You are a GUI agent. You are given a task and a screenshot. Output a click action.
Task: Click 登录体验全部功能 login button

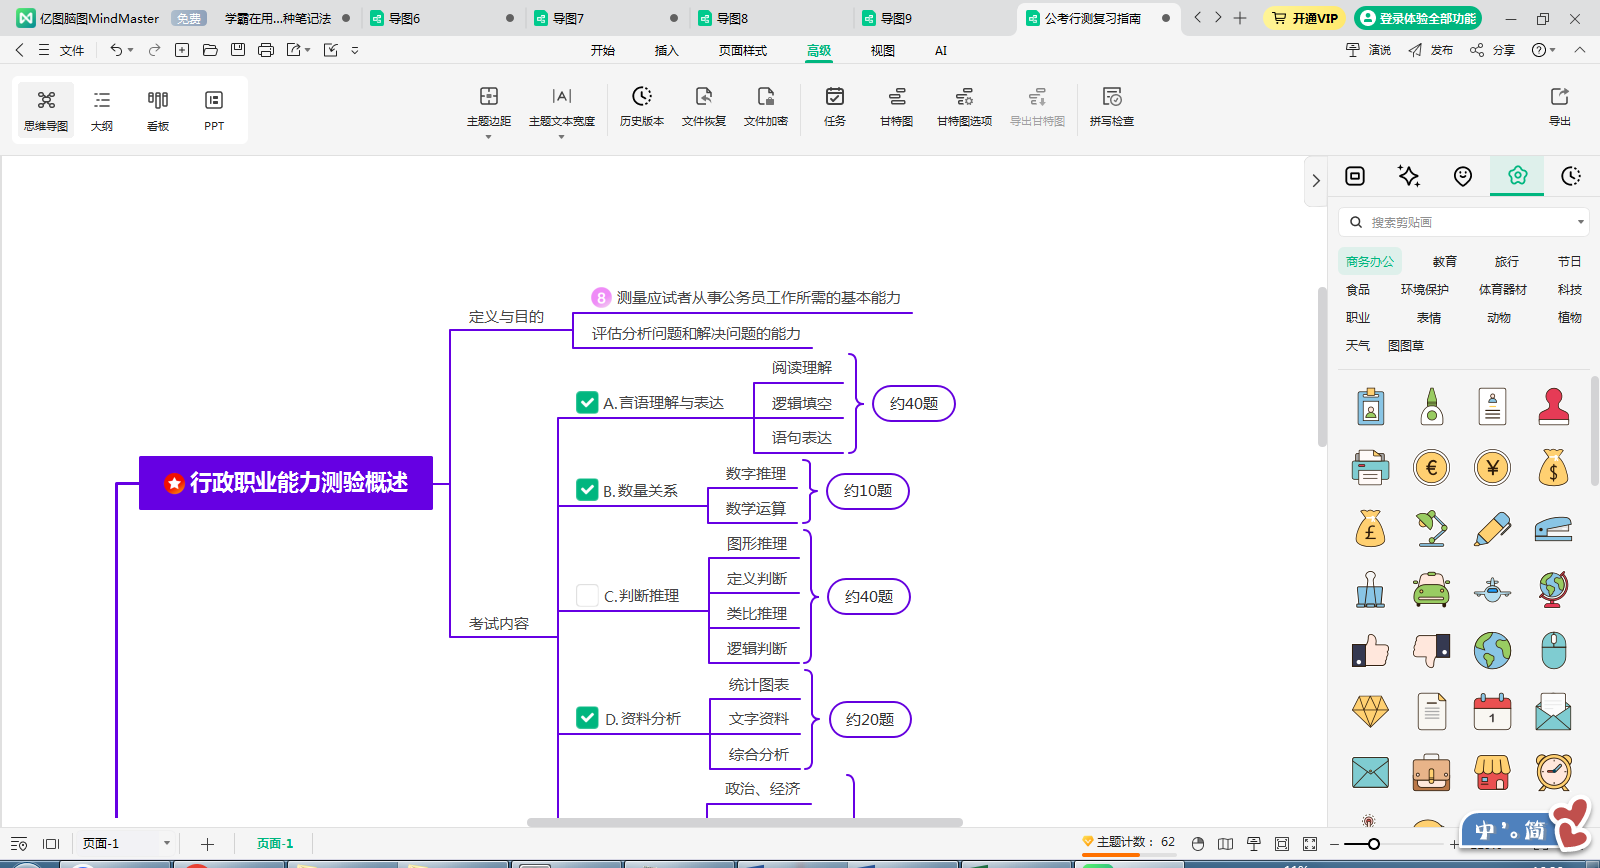pos(1418,18)
